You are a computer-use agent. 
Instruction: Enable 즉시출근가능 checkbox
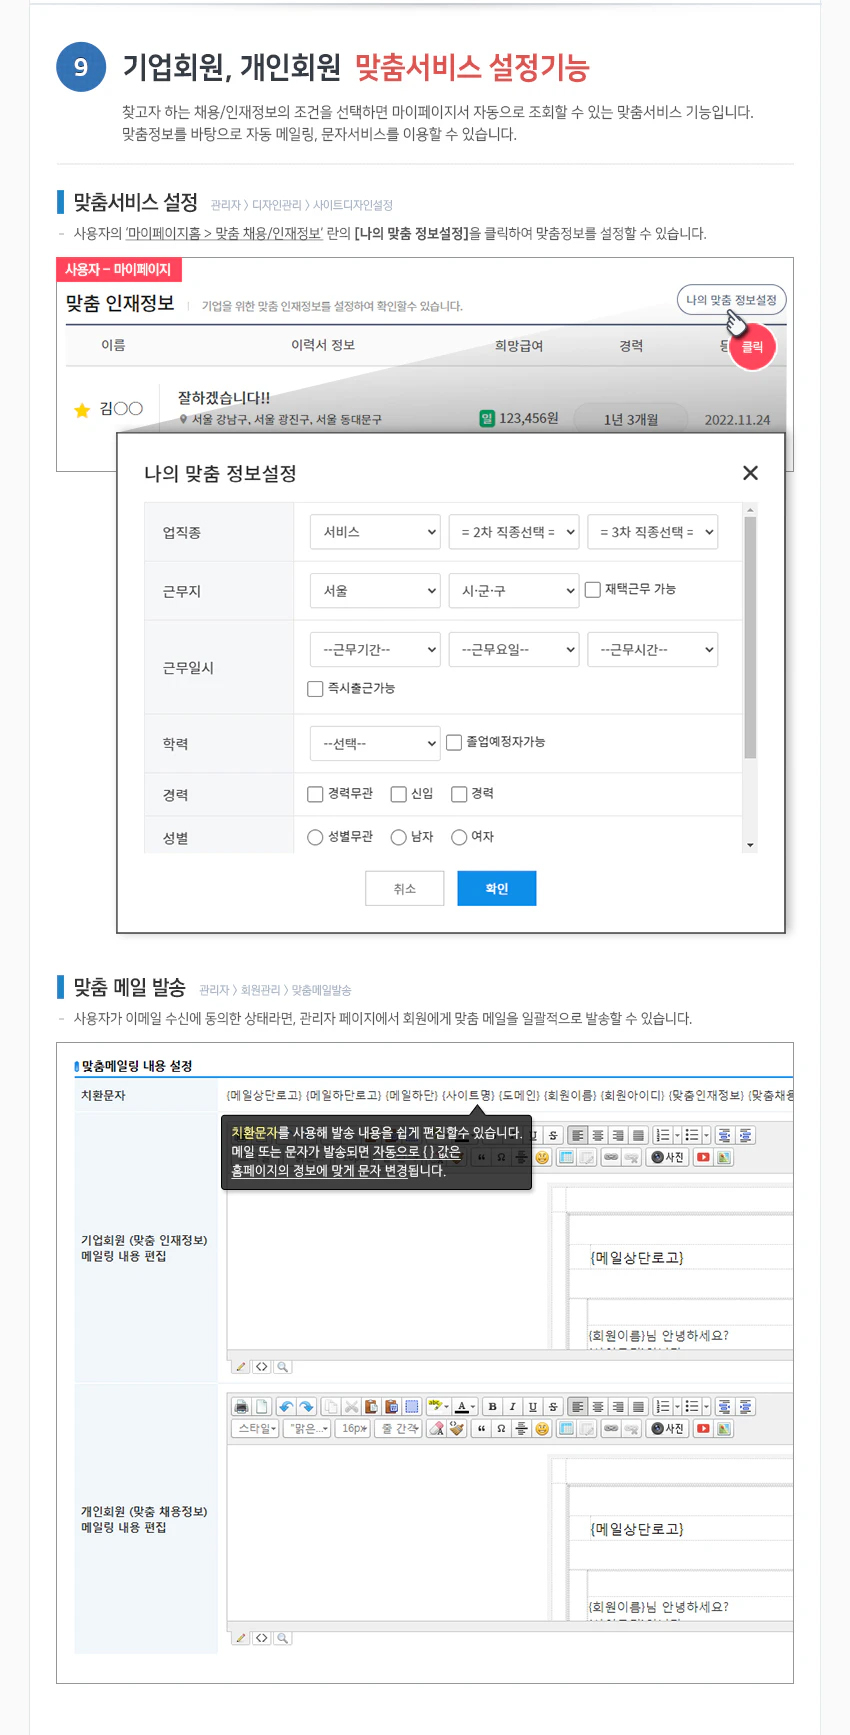[315, 689]
